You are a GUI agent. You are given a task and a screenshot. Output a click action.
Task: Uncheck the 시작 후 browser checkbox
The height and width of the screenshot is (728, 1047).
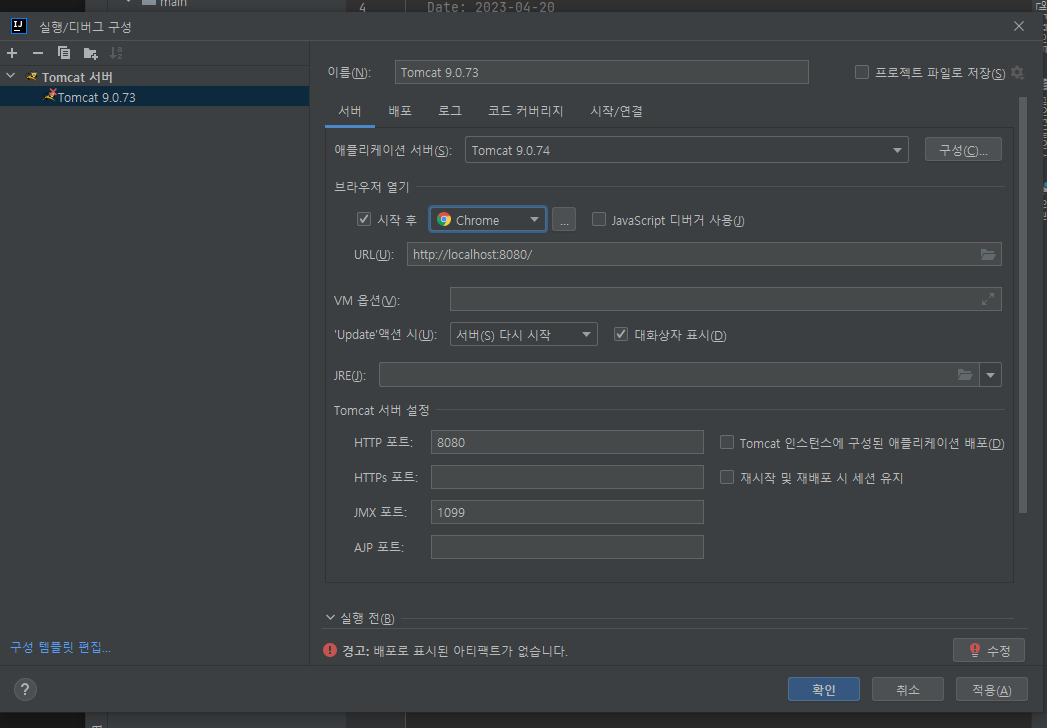[364, 219]
